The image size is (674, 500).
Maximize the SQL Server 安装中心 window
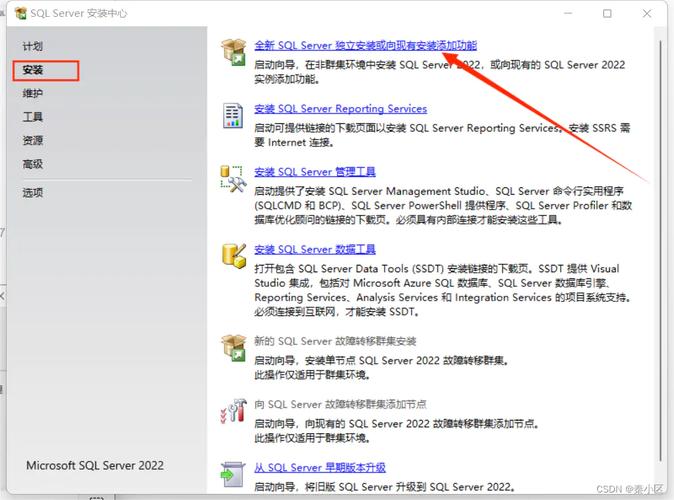click(x=607, y=13)
